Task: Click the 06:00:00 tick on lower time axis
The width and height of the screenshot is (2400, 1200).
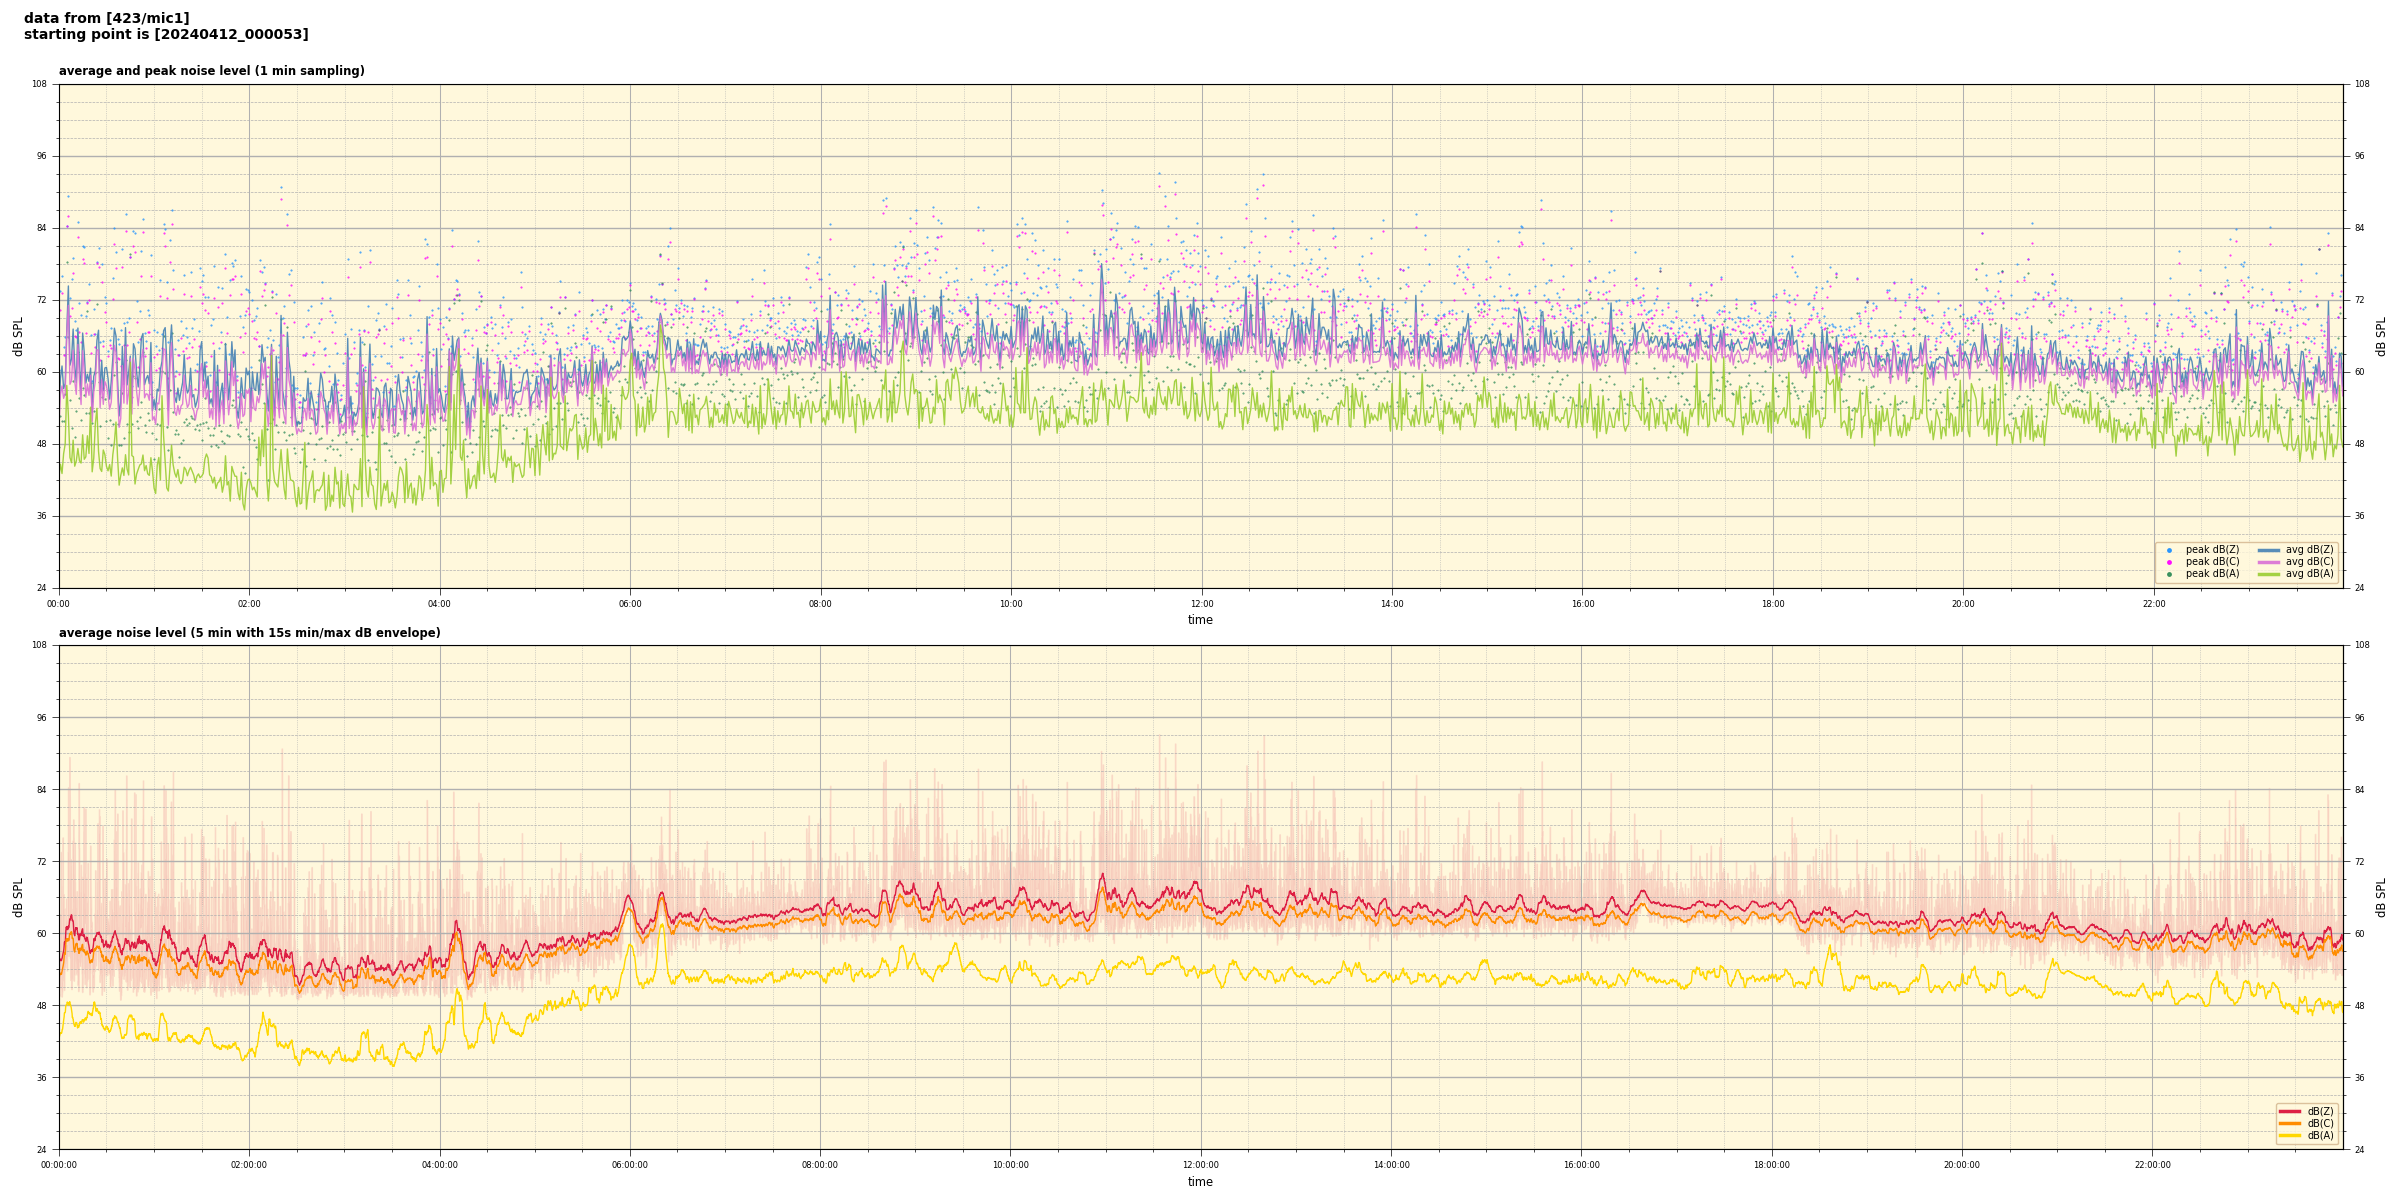Action: click(630, 1165)
